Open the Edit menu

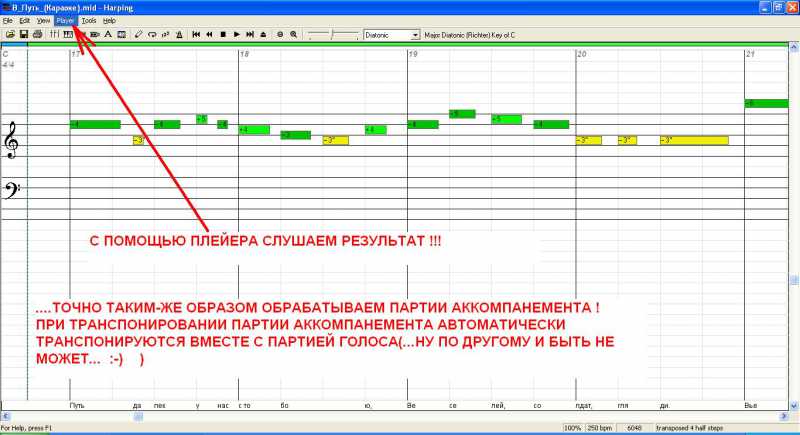coord(24,21)
